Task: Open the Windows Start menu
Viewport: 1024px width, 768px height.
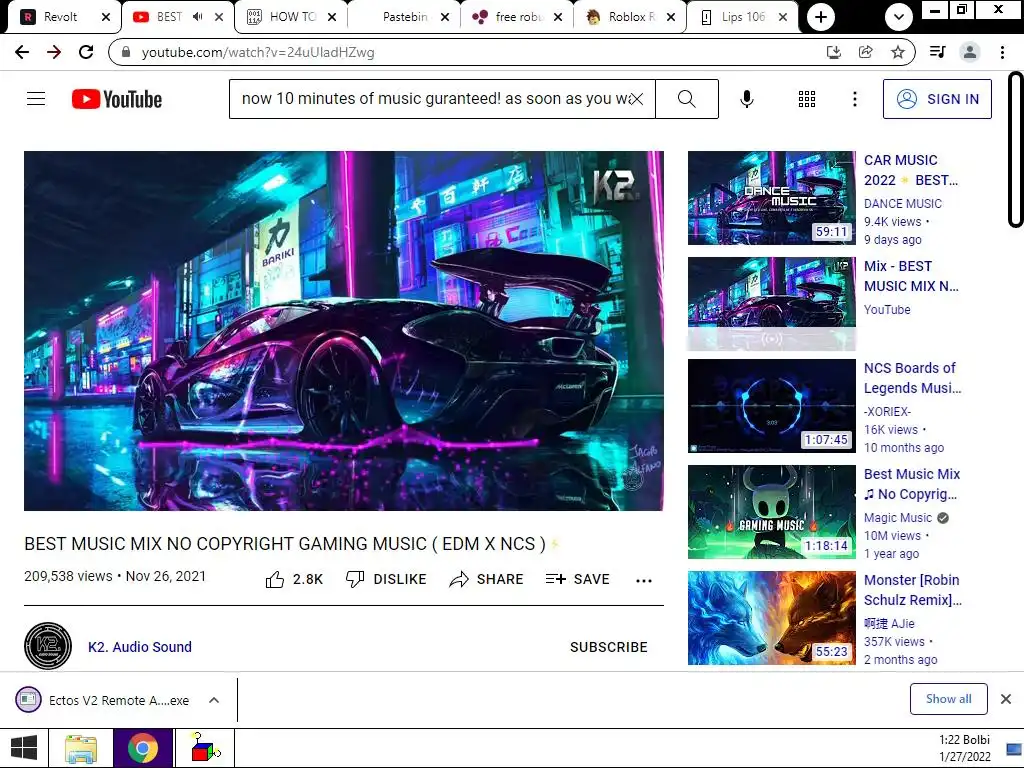Action: (24, 748)
